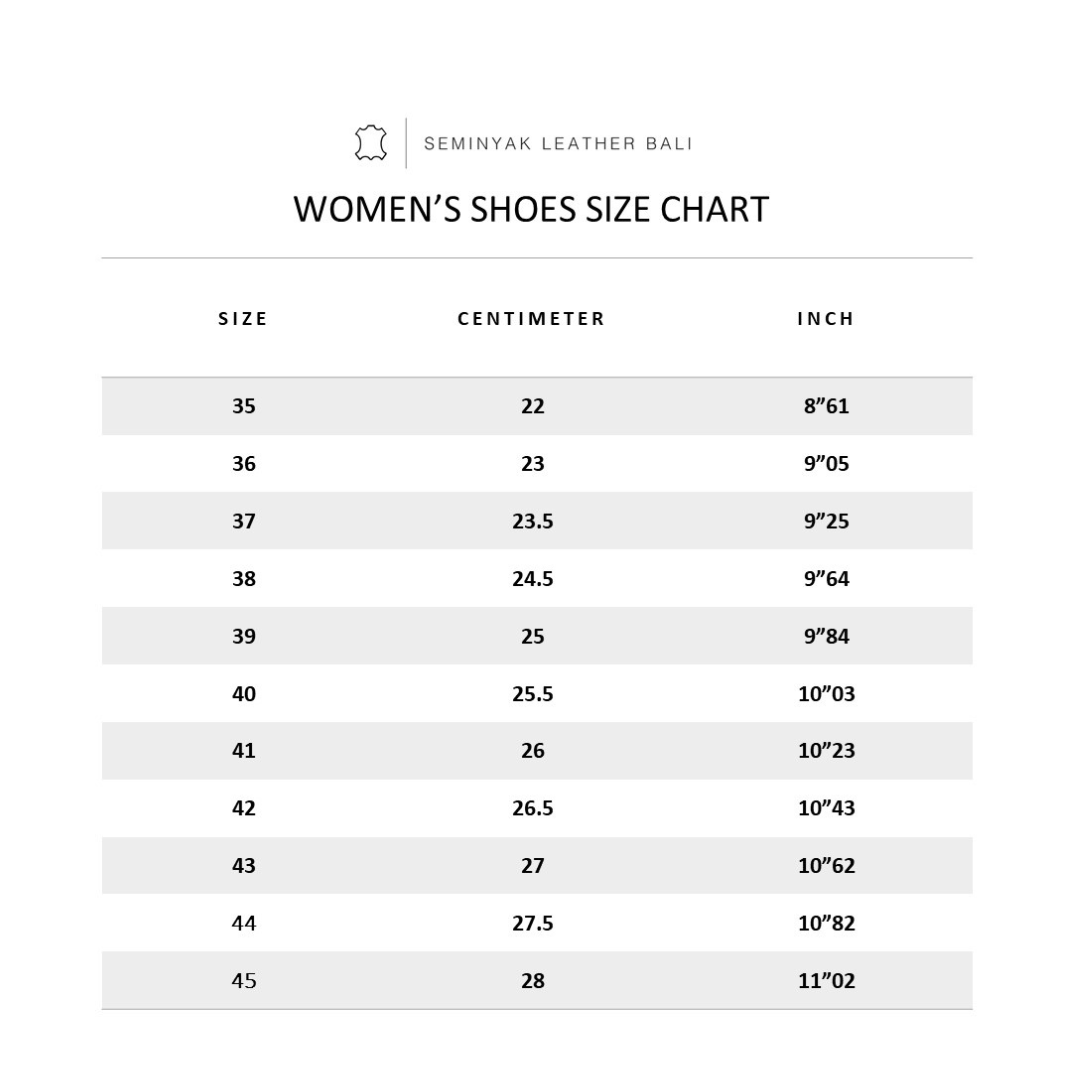The image size is (1080, 1080).
Task: Select size 45 in the table
Action: 244,981
